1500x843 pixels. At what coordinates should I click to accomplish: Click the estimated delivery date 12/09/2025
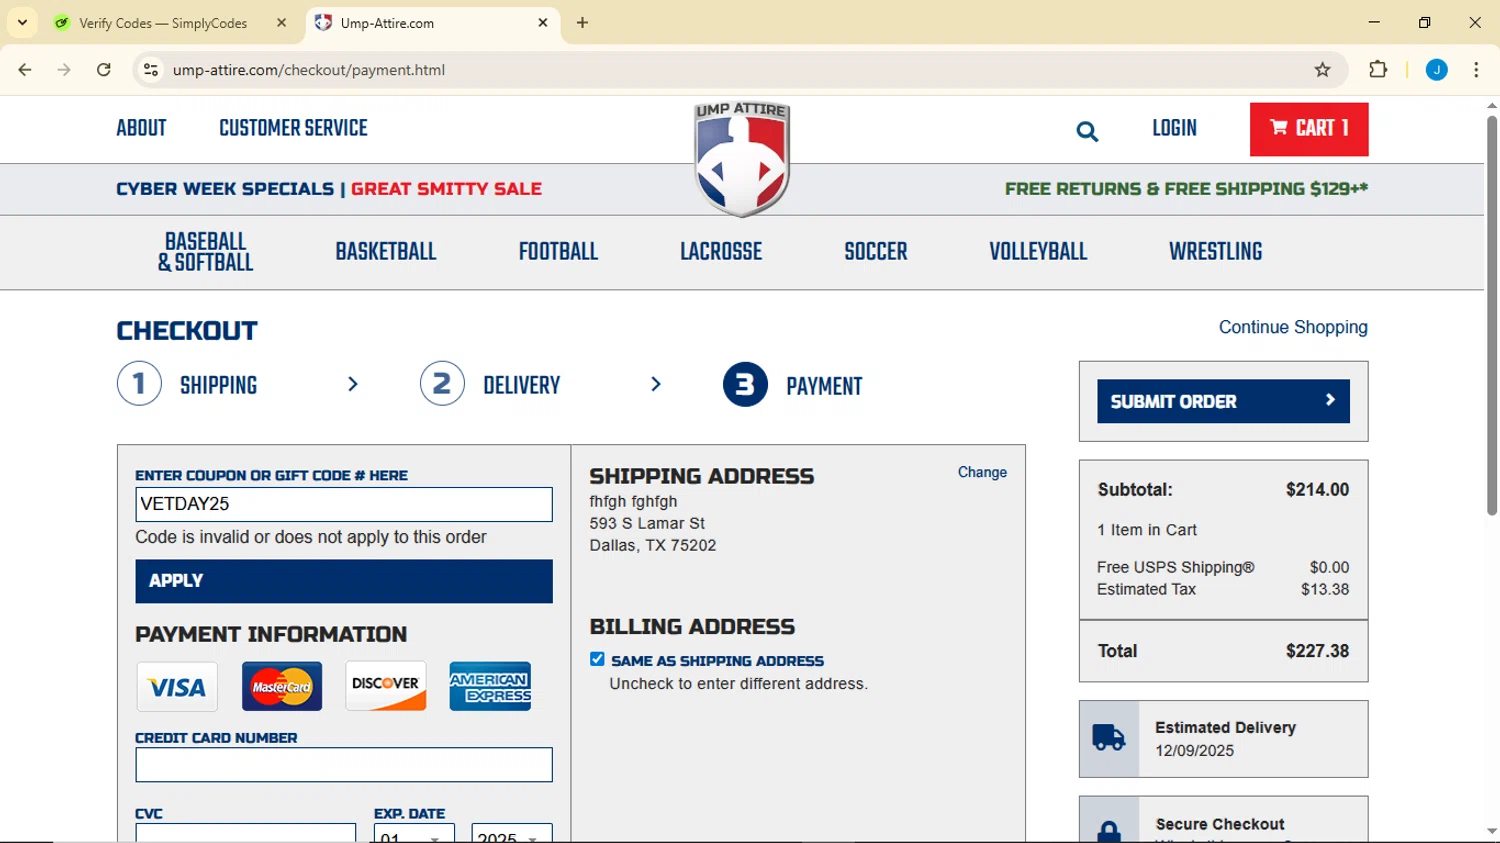(1194, 751)
